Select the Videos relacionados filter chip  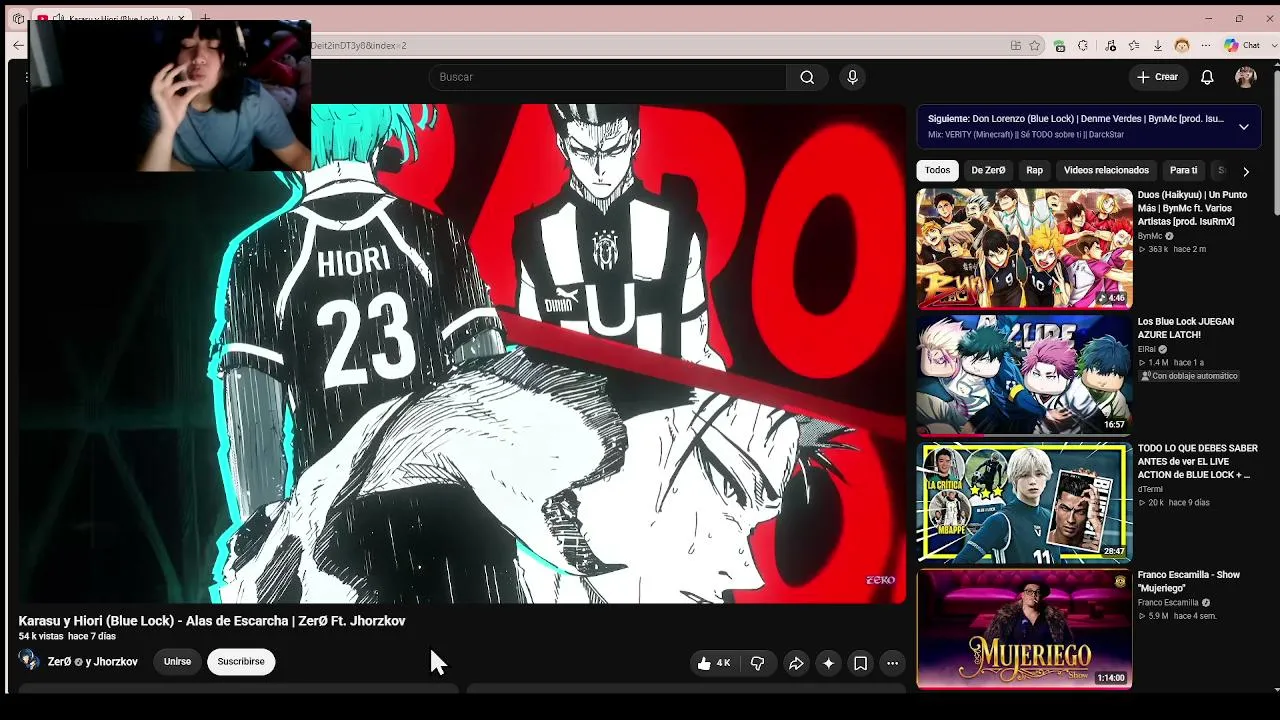click(1106, 170)
